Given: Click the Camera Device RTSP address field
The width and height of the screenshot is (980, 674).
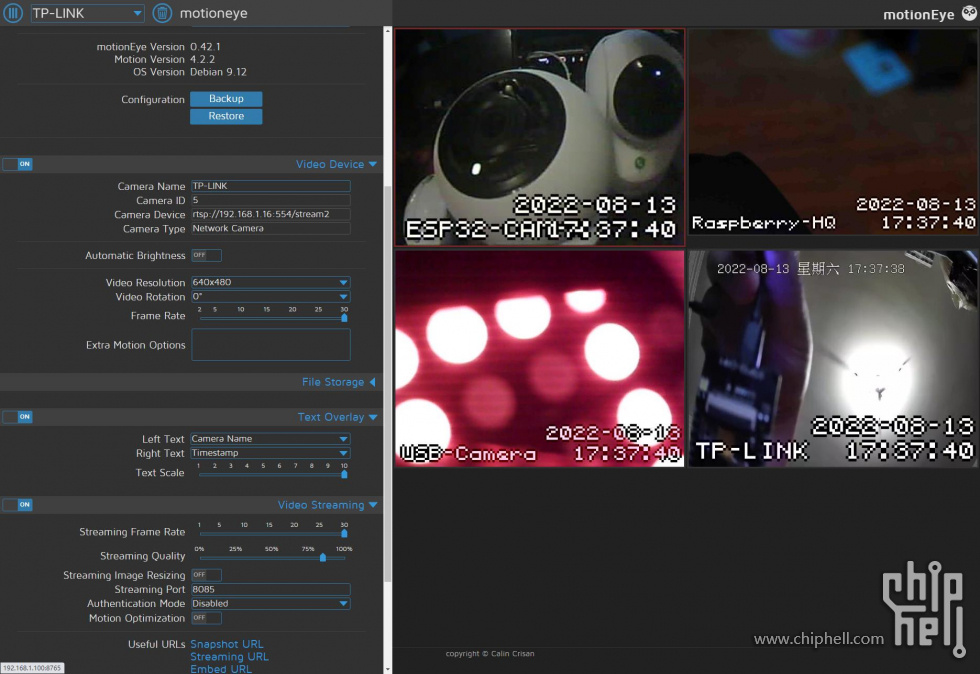Looking at the screenshot, I should click(271, 214).
